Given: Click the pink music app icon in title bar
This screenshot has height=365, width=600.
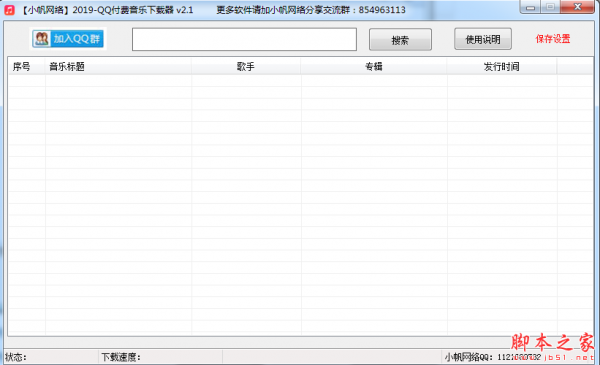Looking at the screenshot, I should [9, 10].
